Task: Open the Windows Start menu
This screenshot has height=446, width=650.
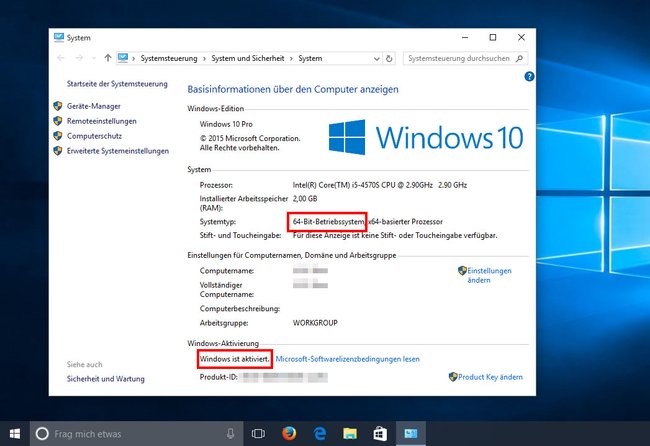Action: pyautogui.click(x=15, y=434)
